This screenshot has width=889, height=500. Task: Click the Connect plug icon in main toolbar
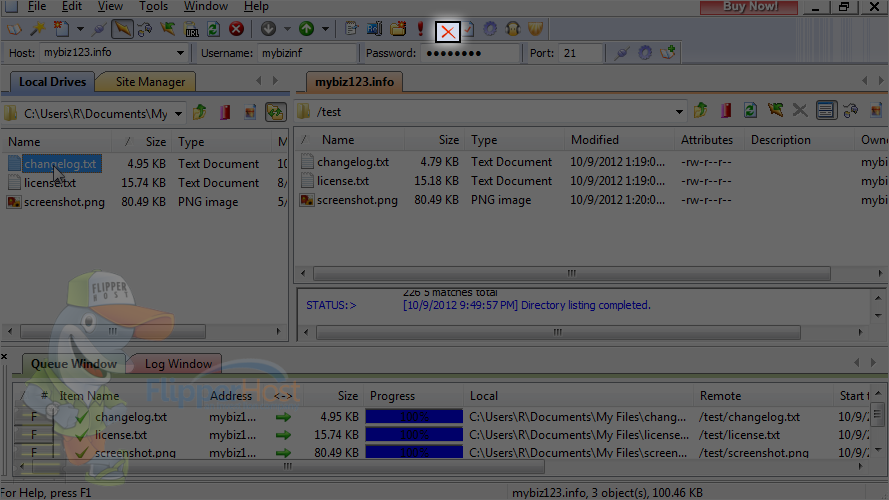pyautogui.click(x=99, y=29)
